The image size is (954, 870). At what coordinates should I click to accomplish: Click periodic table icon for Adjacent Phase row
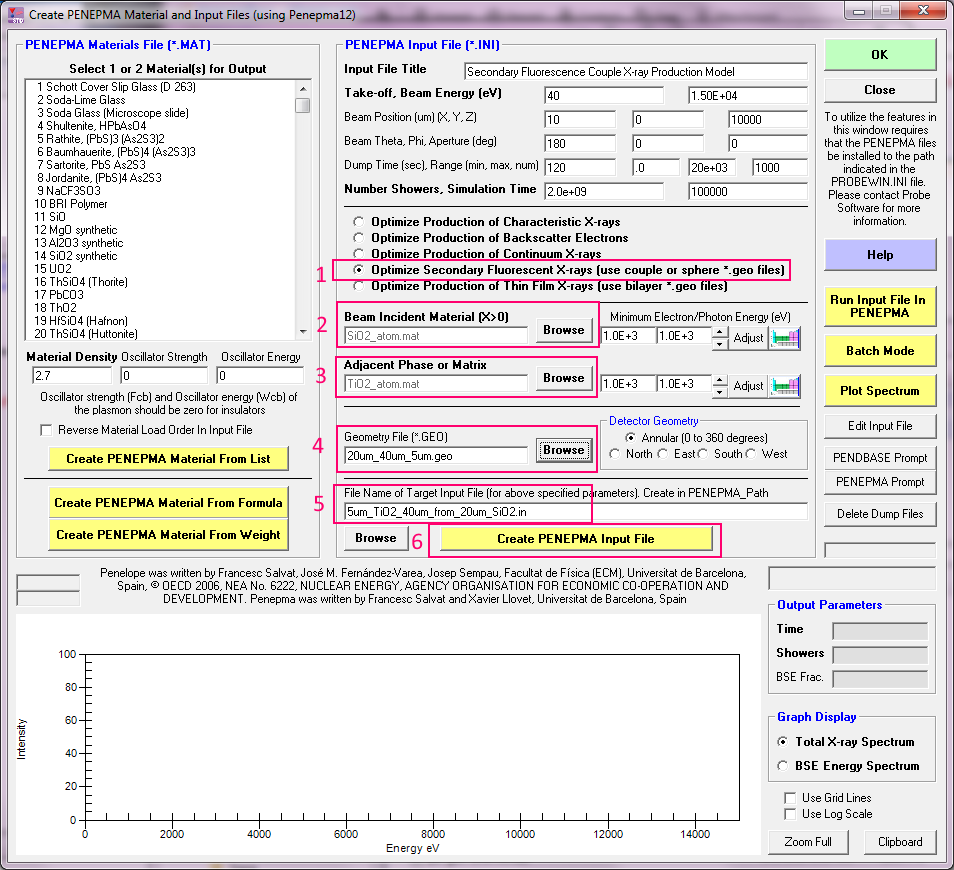[785, 386]
